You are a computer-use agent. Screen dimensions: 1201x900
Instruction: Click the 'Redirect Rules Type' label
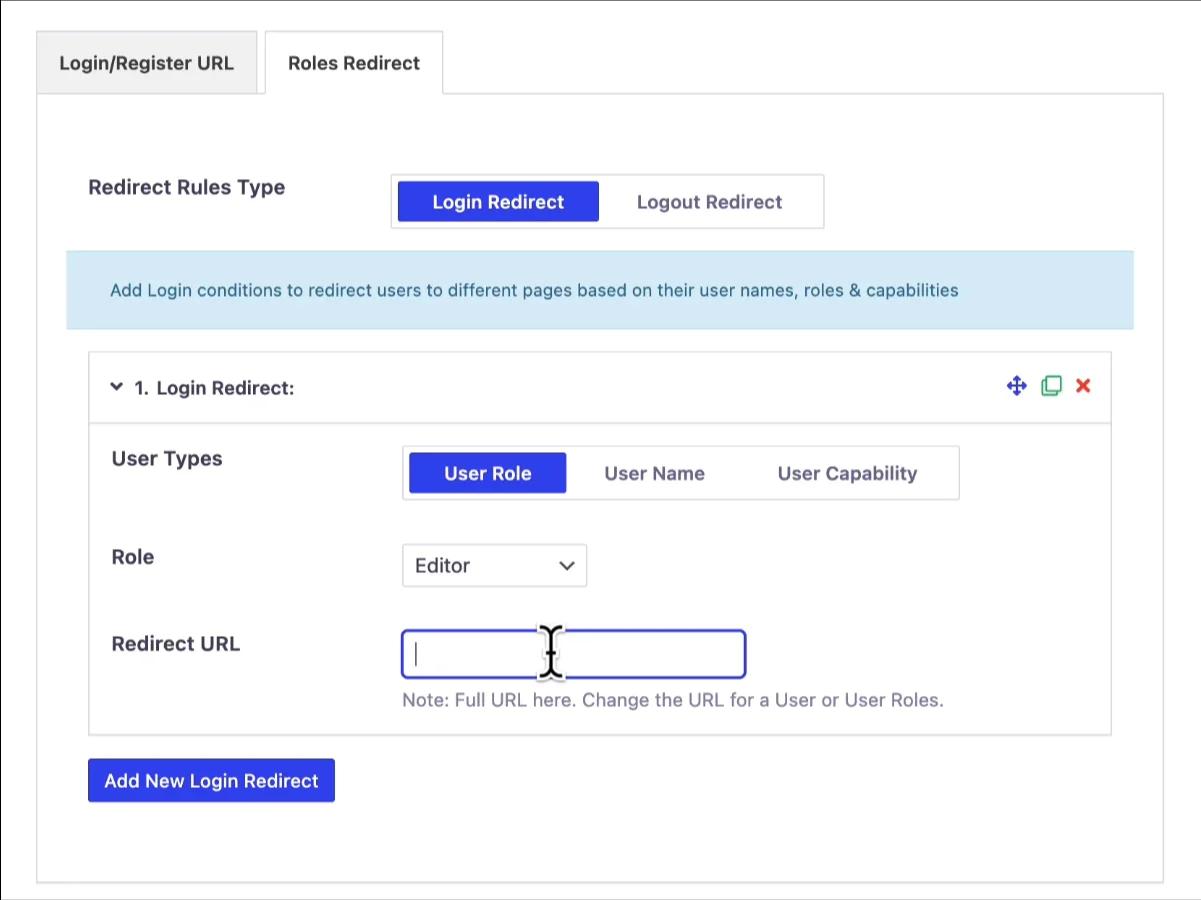pos(186,188)
